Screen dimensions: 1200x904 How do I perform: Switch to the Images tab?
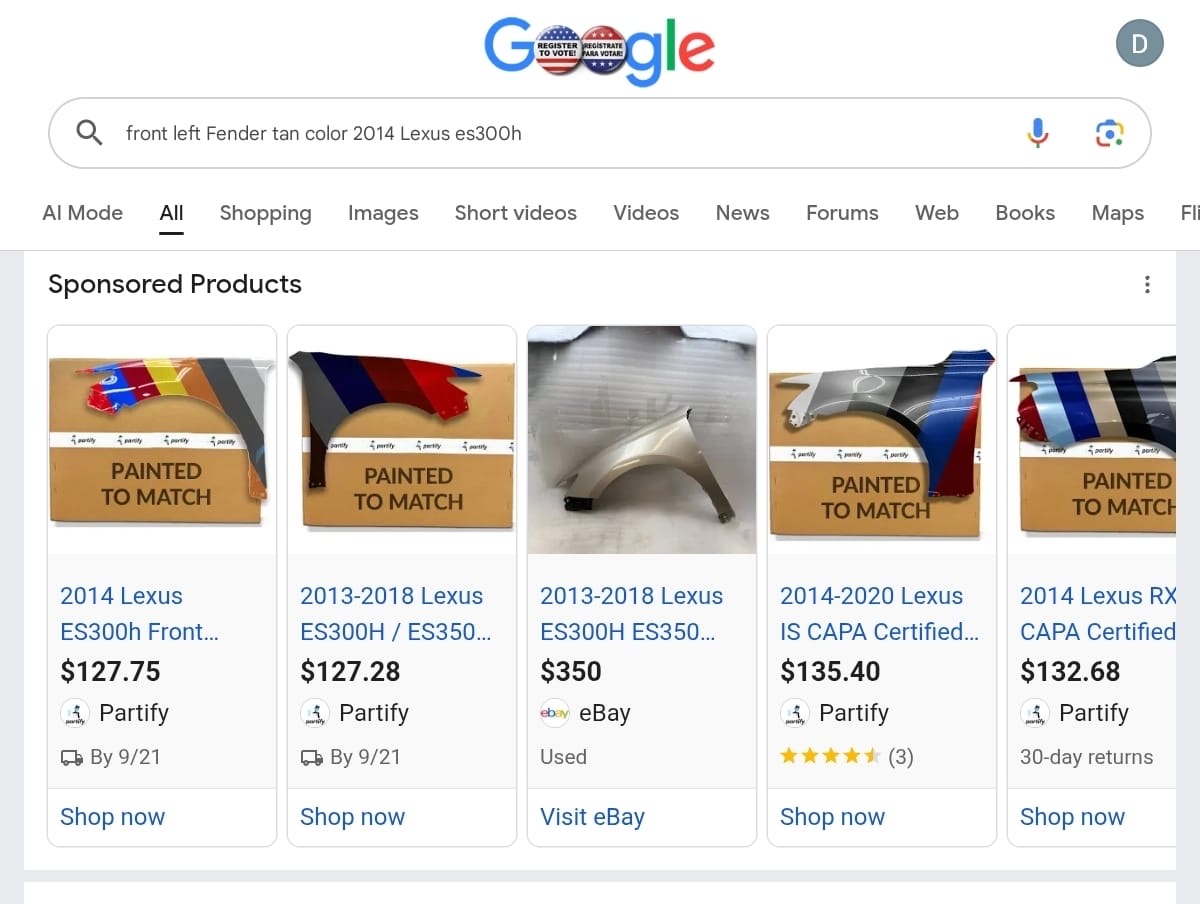383,213
